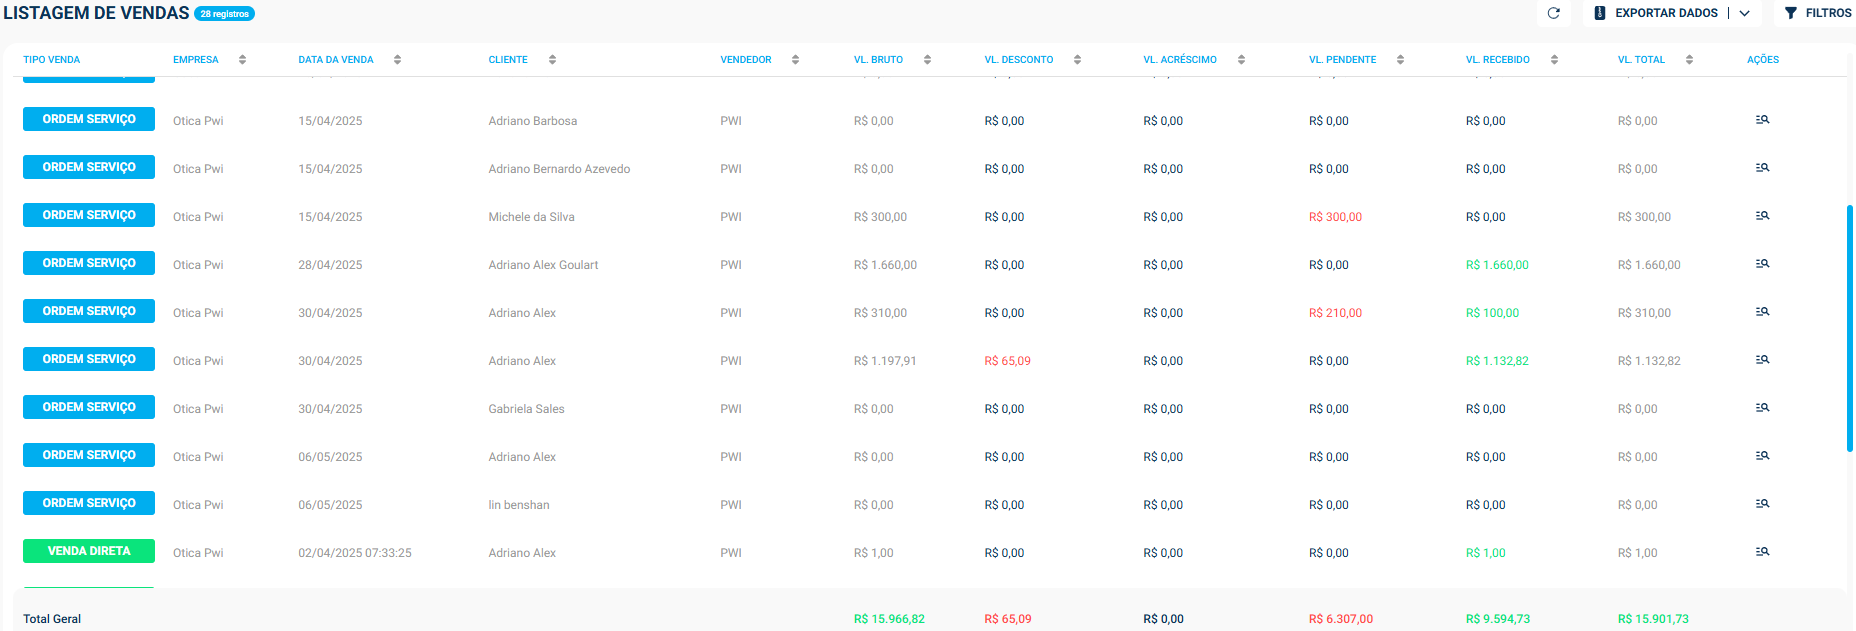
Task: Click discount value R$ 65,09 in Adriano Alex row
Action: pyautogui.click(x=1007, y=361)
